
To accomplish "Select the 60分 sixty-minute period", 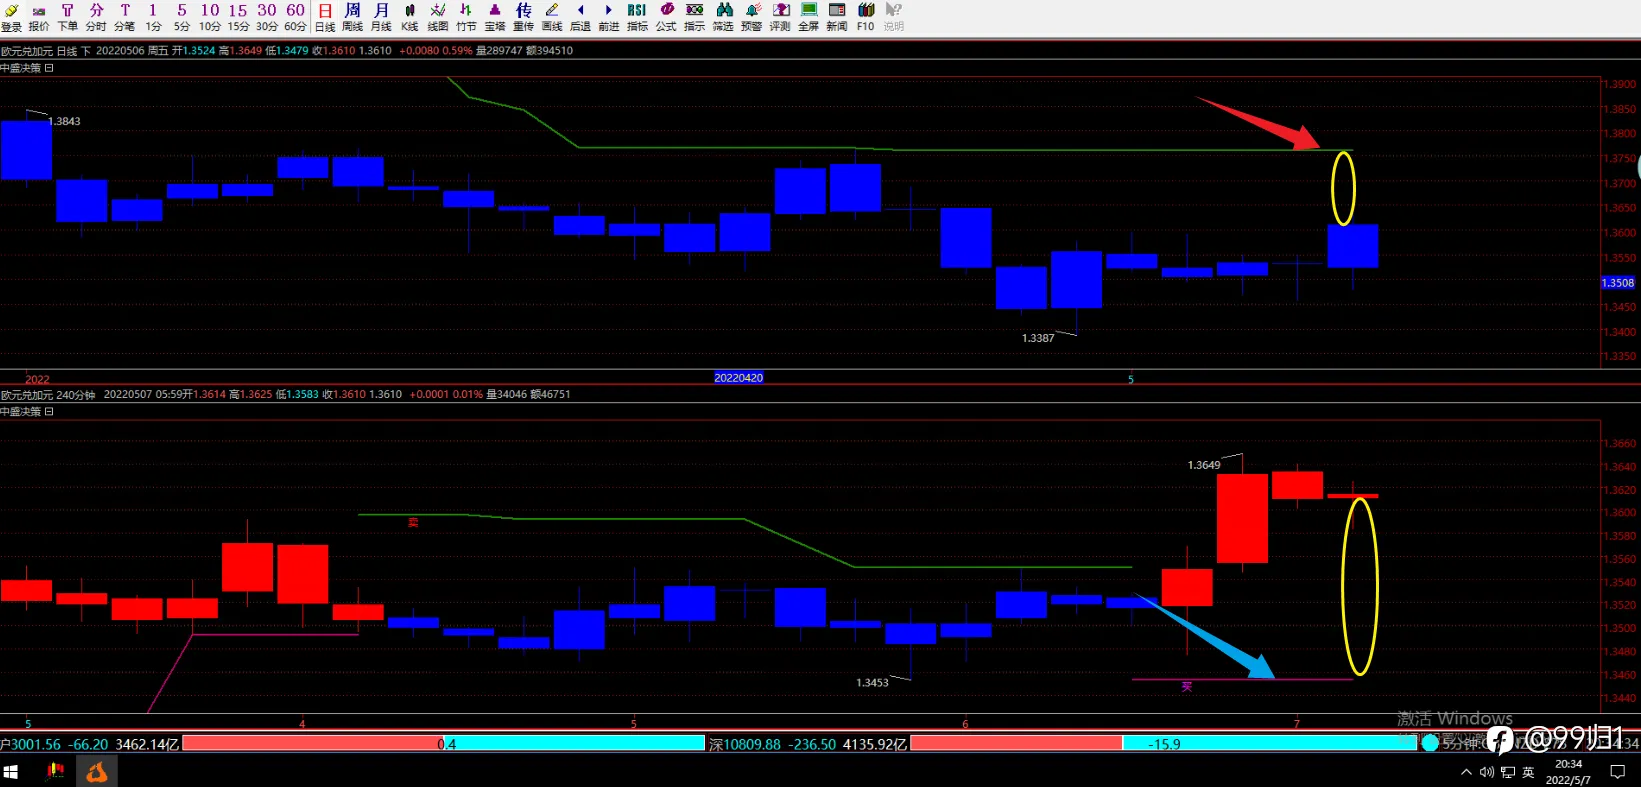I will pyautogui.click(x=295, y=17).
